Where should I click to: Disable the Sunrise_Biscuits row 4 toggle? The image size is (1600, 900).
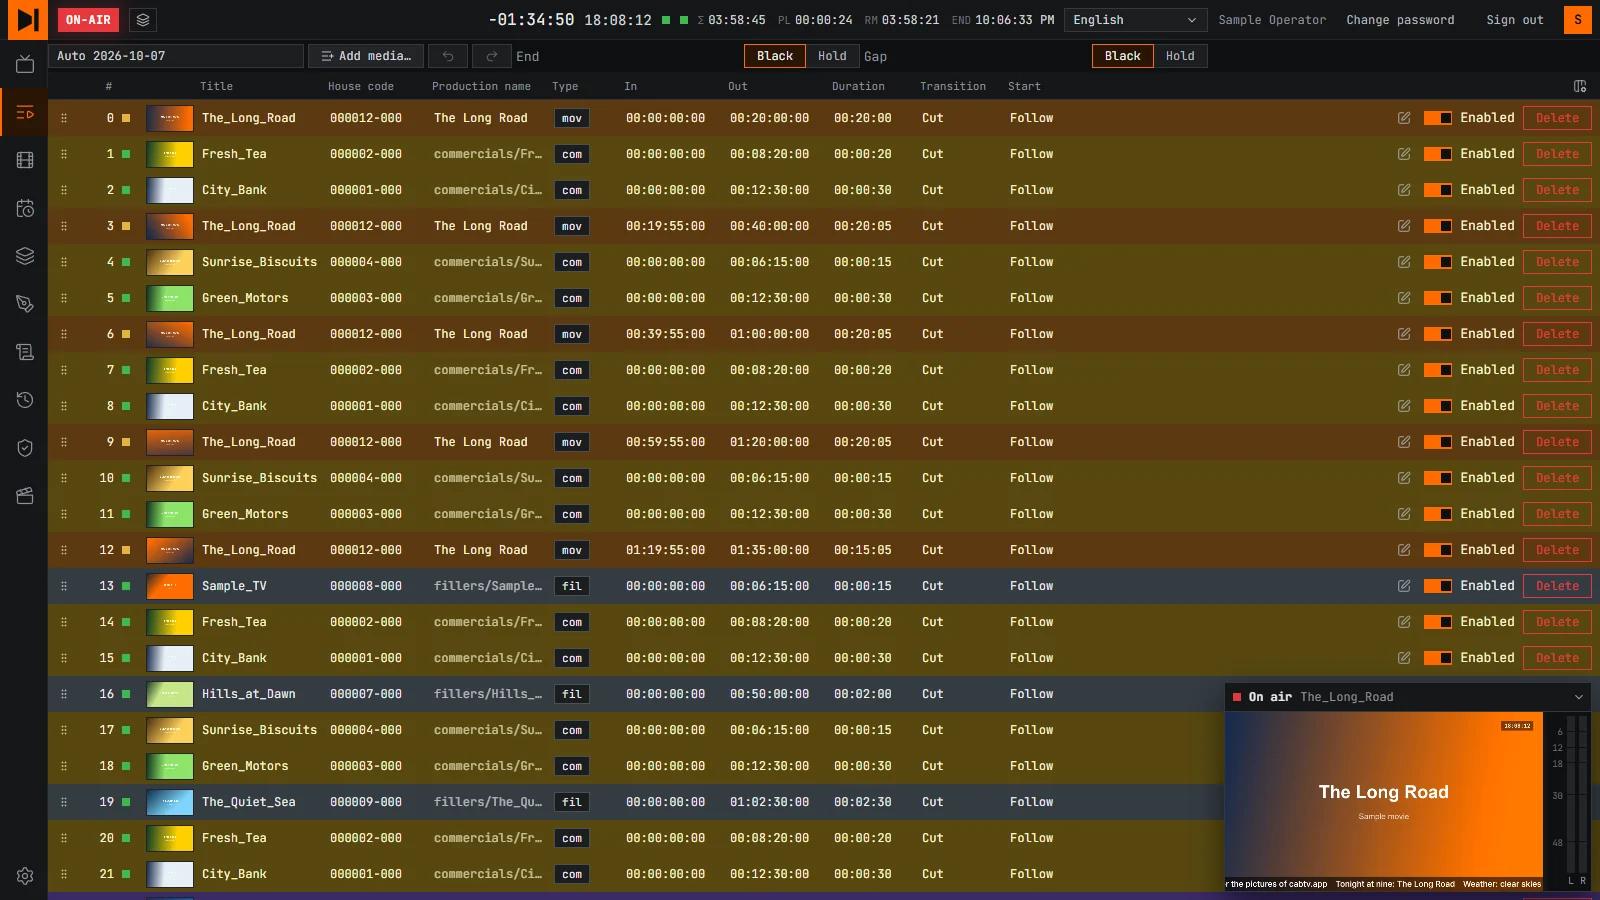[1438, 262]
